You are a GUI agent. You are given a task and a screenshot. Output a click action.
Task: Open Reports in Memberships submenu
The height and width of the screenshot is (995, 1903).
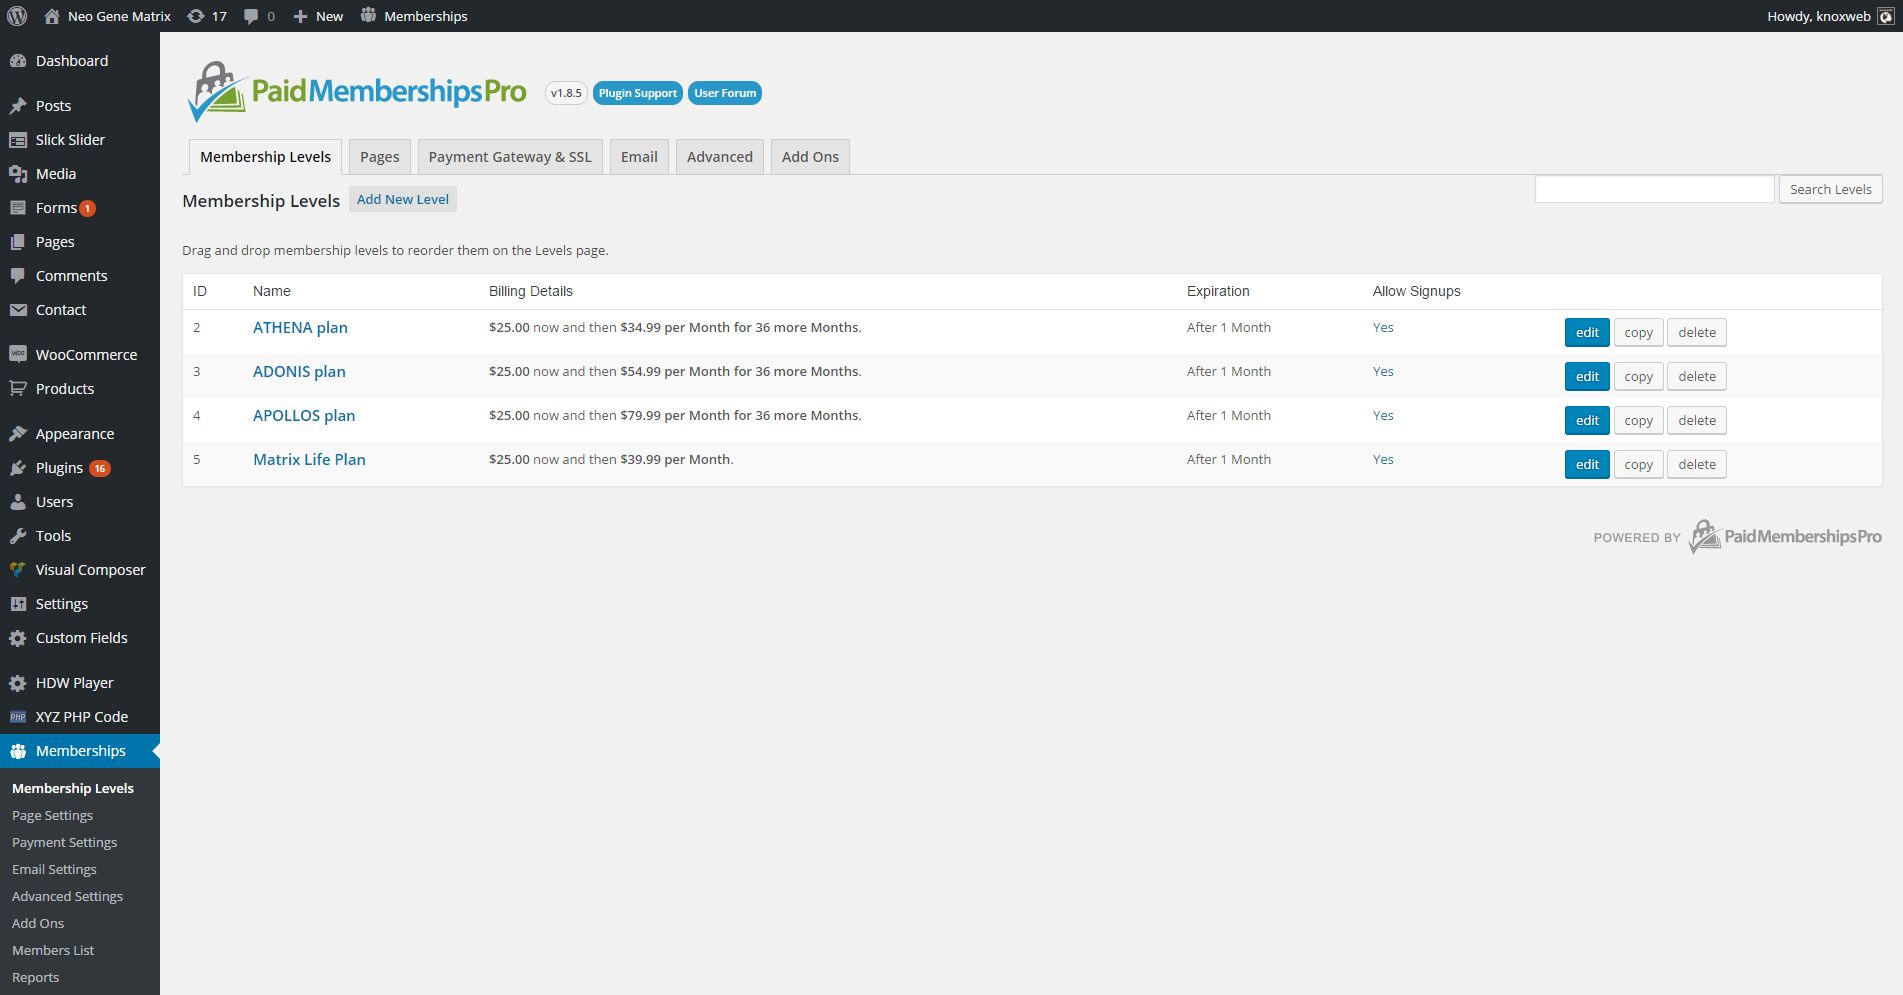coord(35,977)
